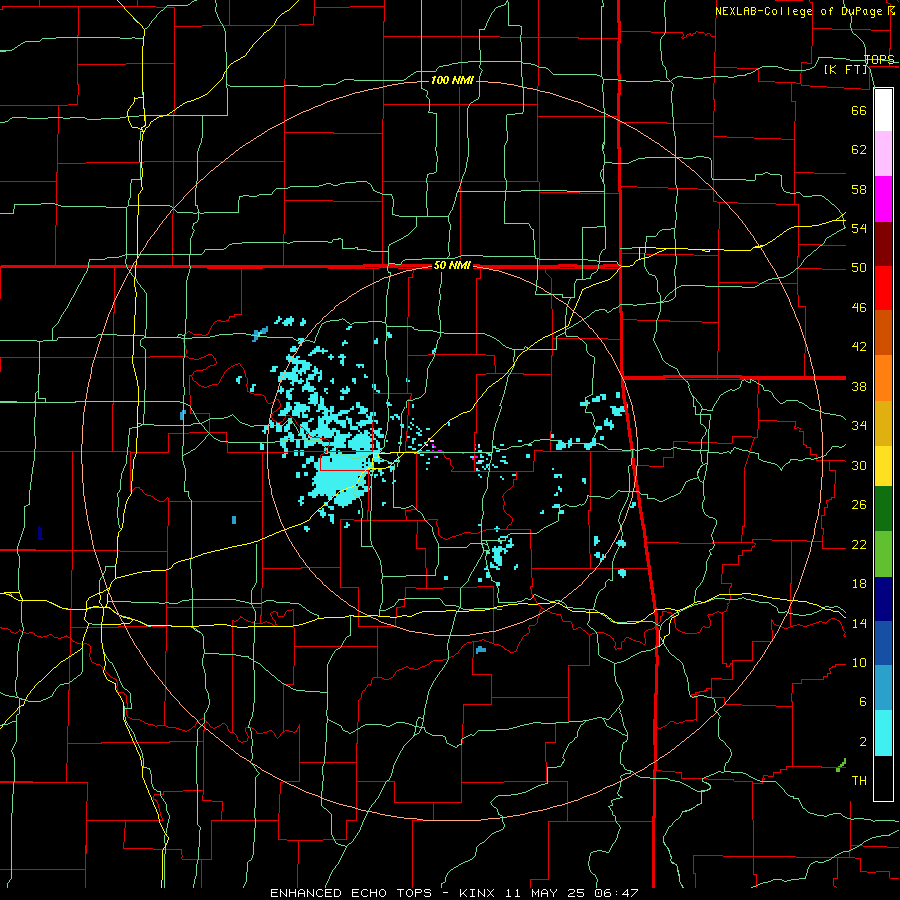Click the legend value "14"
The image size is (900, 900).
tap(859, 623)
